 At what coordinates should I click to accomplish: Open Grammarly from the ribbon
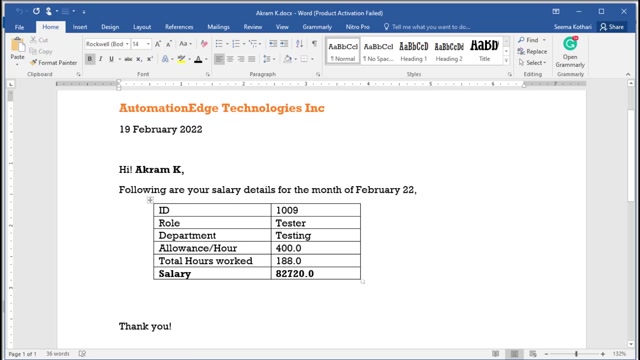click(570, 52)
